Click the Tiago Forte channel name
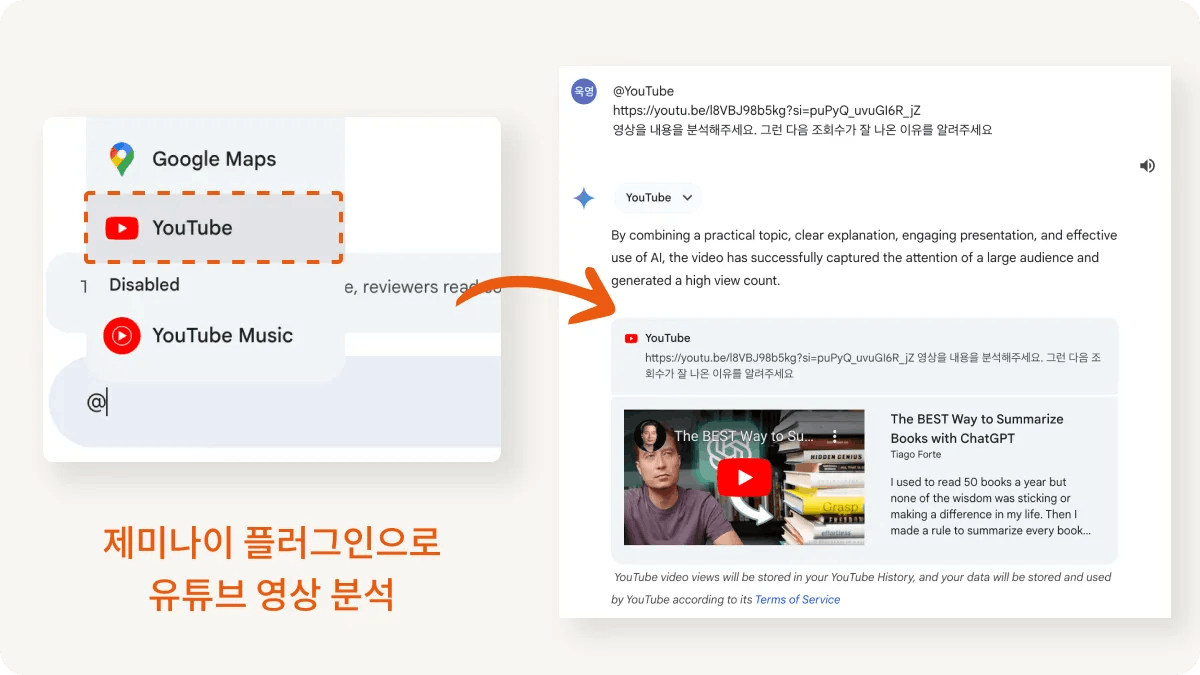The height and width of the screenshot is (675, 1200). (916, 455)
